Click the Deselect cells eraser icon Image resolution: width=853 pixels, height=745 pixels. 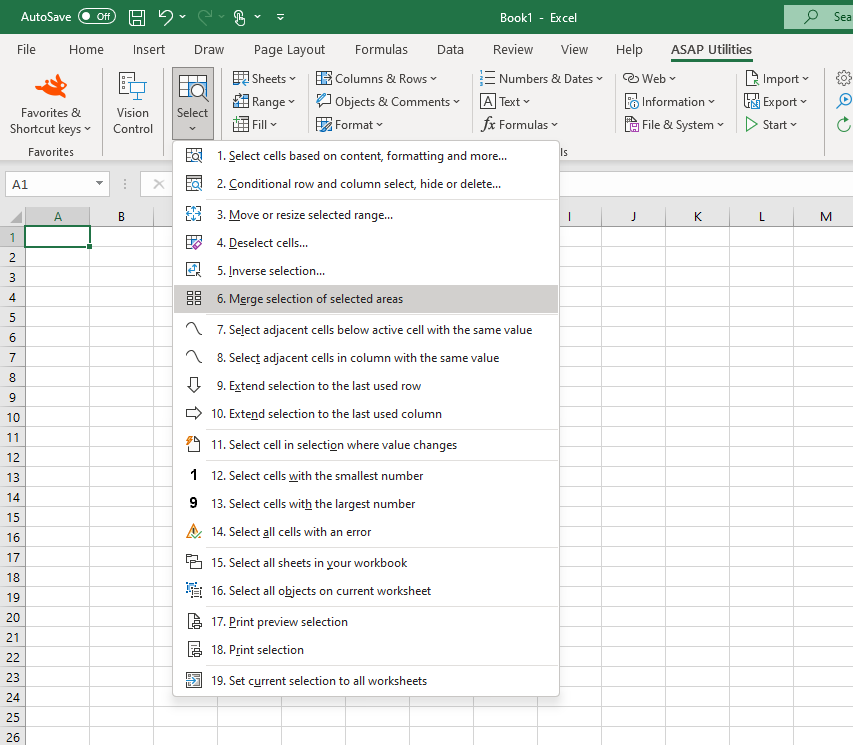(194, 243)
